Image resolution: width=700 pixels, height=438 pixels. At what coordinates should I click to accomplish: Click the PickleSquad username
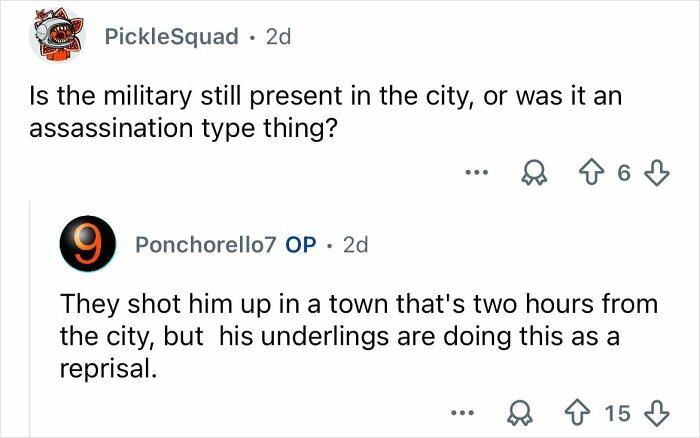click(171, 38)
